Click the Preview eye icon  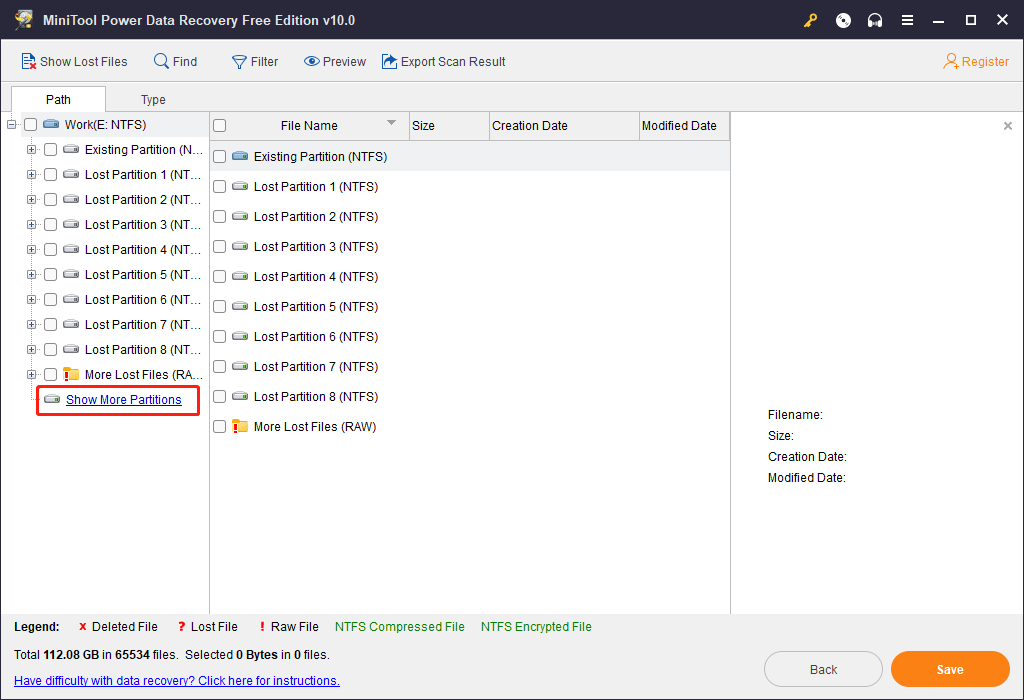point(312,62)
